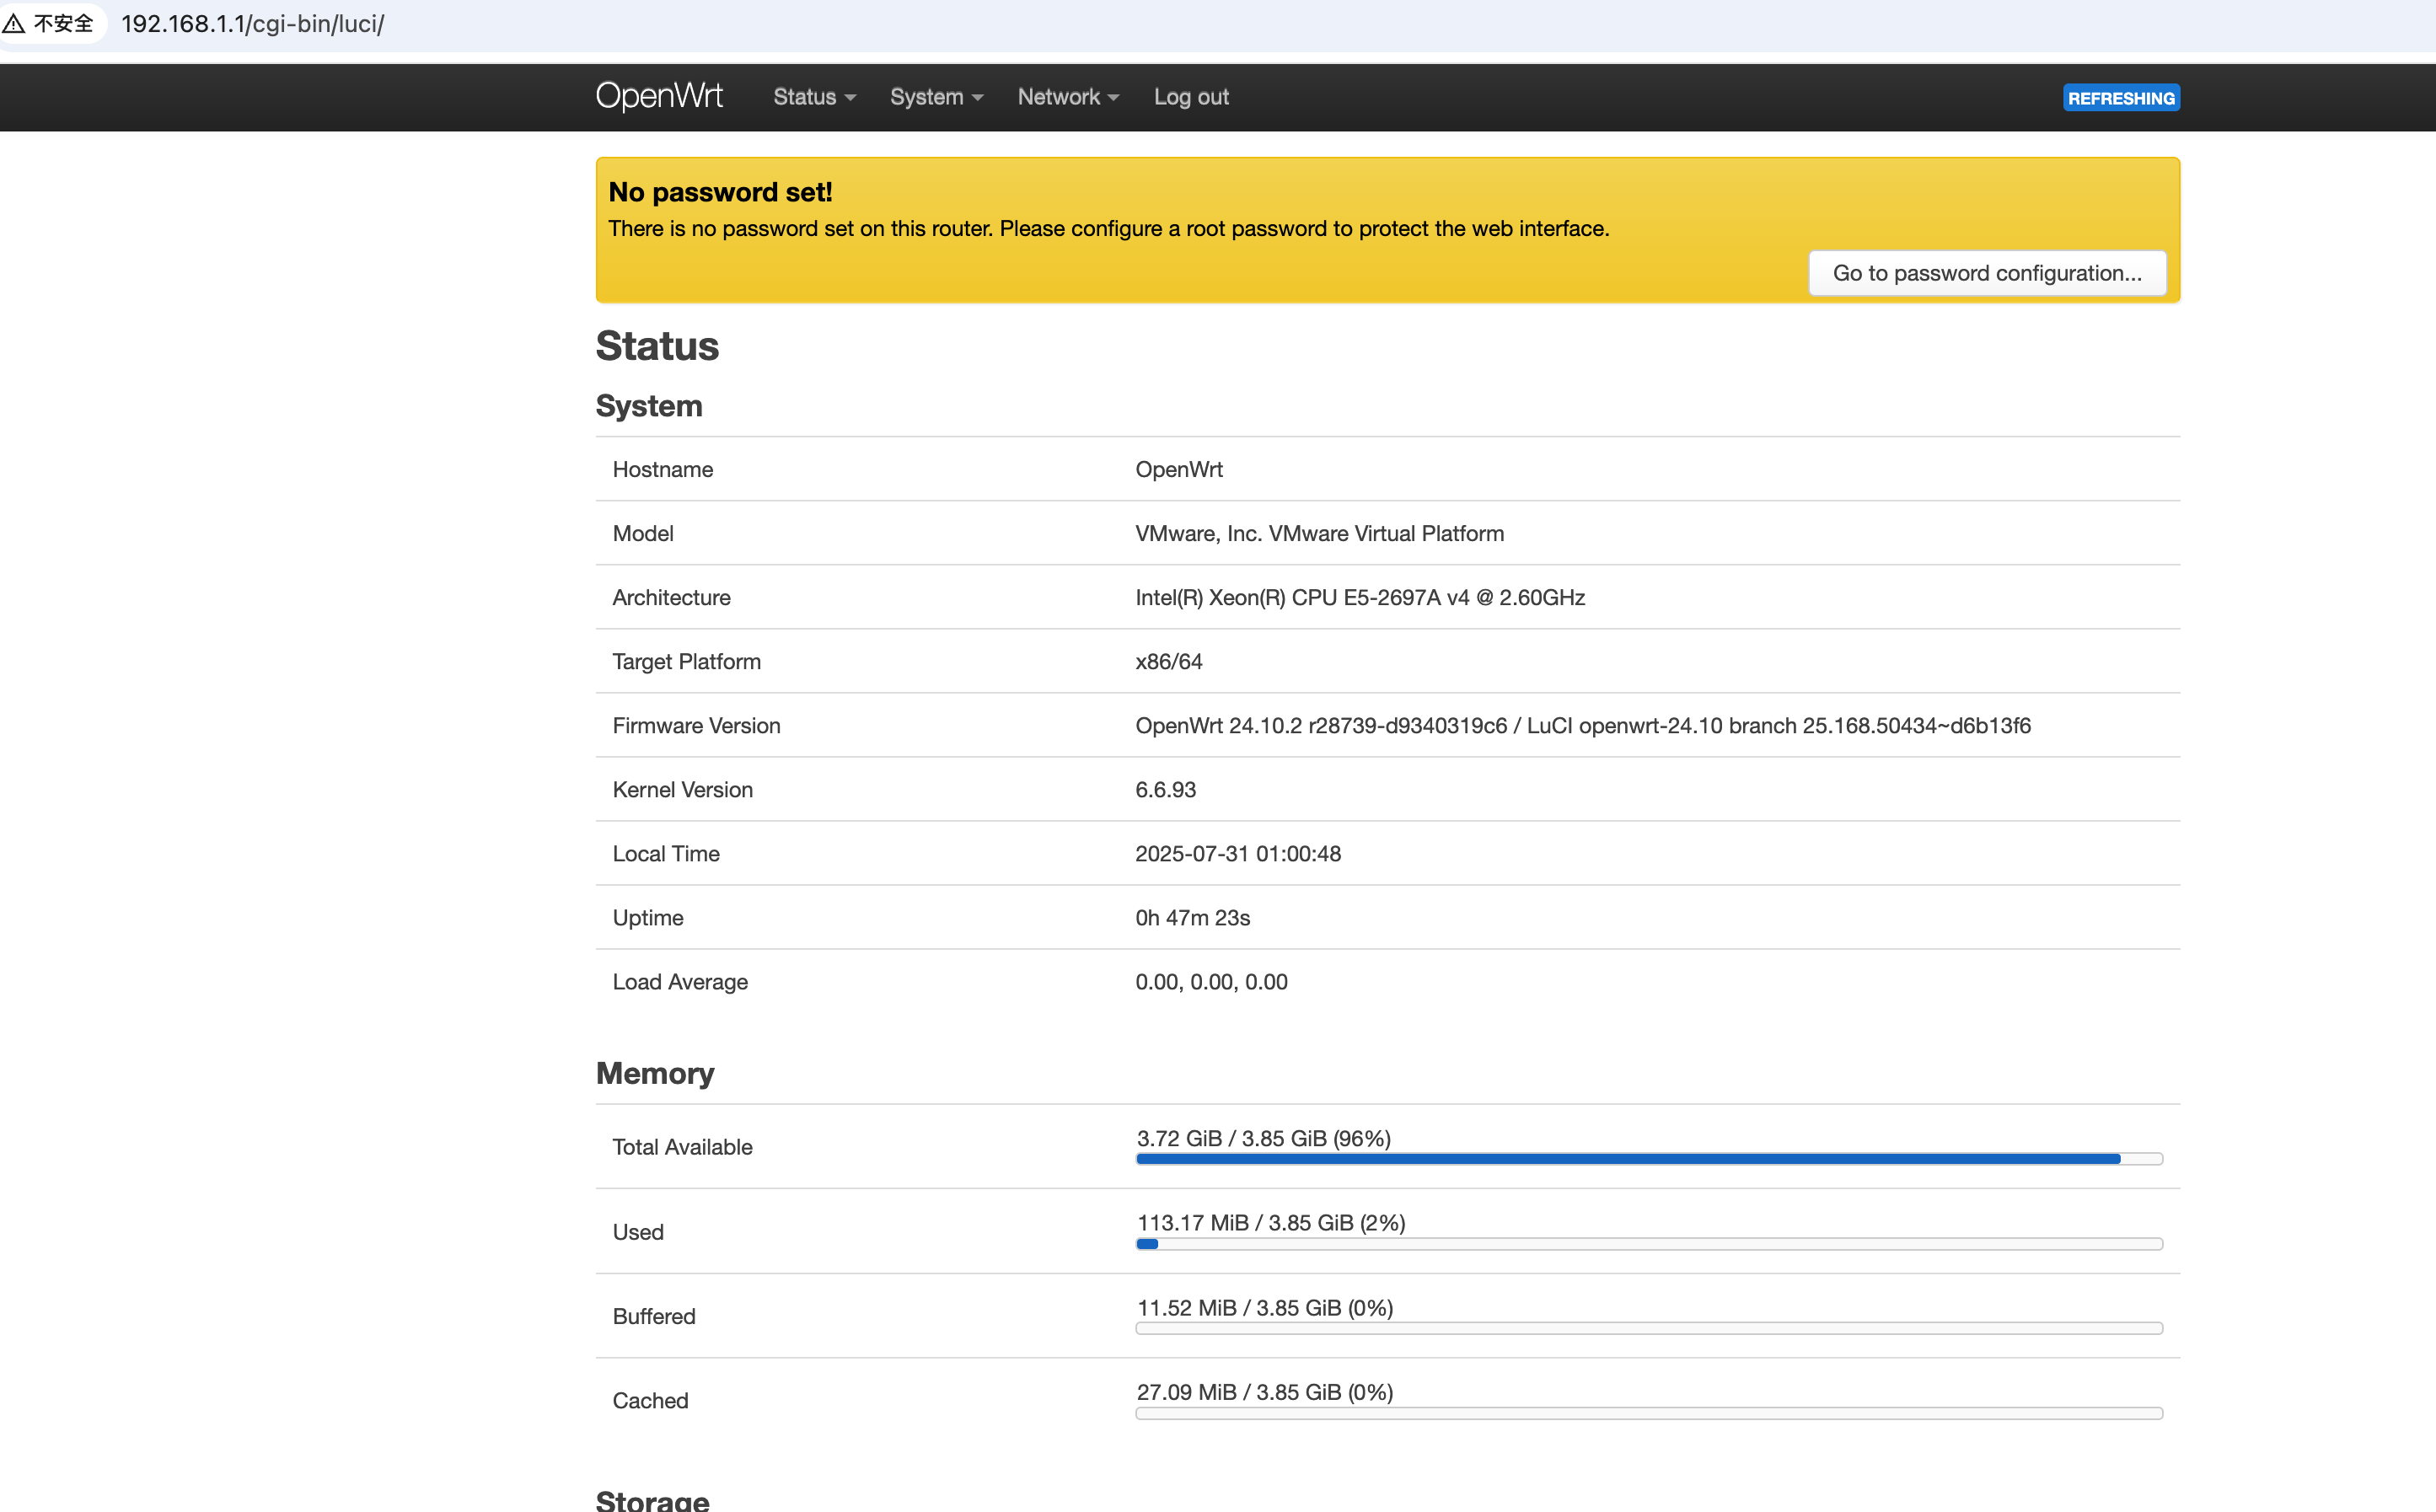Click the OpenWrt brand logo link
2436x1512 pixels.
[x=659, y=96]
